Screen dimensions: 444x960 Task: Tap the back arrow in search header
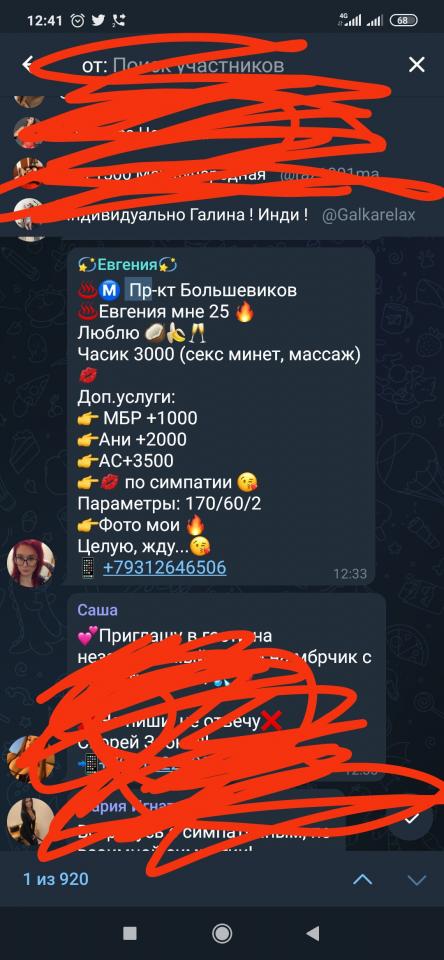pos(28,64)
